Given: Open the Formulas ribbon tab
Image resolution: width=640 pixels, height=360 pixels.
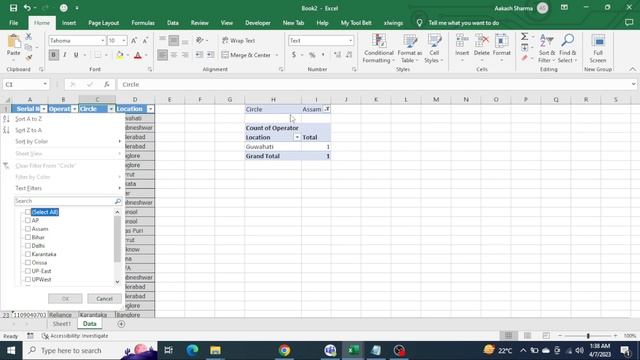Looking at the screenshot, I should [x=143, y=23].
